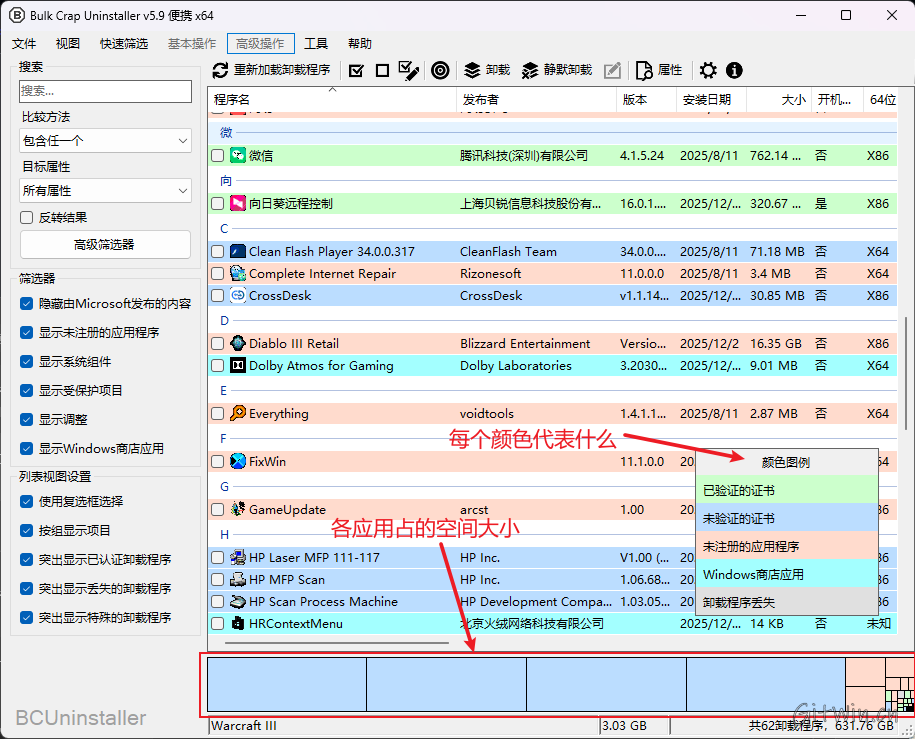Viewport: 915px width, 739px height.
Task: Toggle 显示受保护项目 checkbox
Action: (x=26, y=391)
